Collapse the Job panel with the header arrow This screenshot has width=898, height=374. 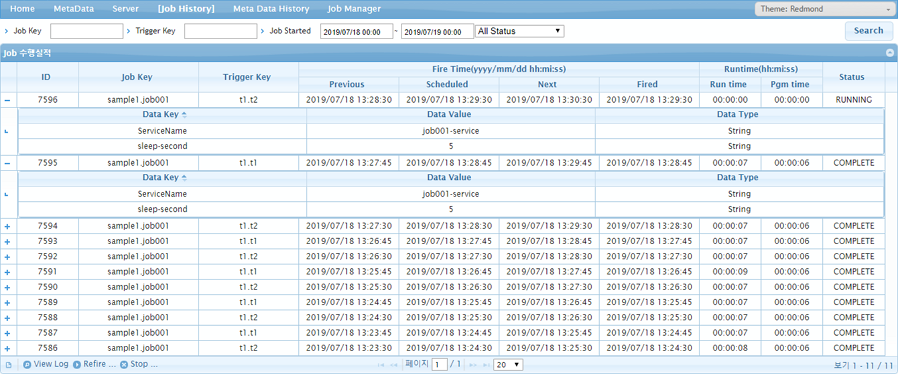pyautogui.click(x=890, y=53)
